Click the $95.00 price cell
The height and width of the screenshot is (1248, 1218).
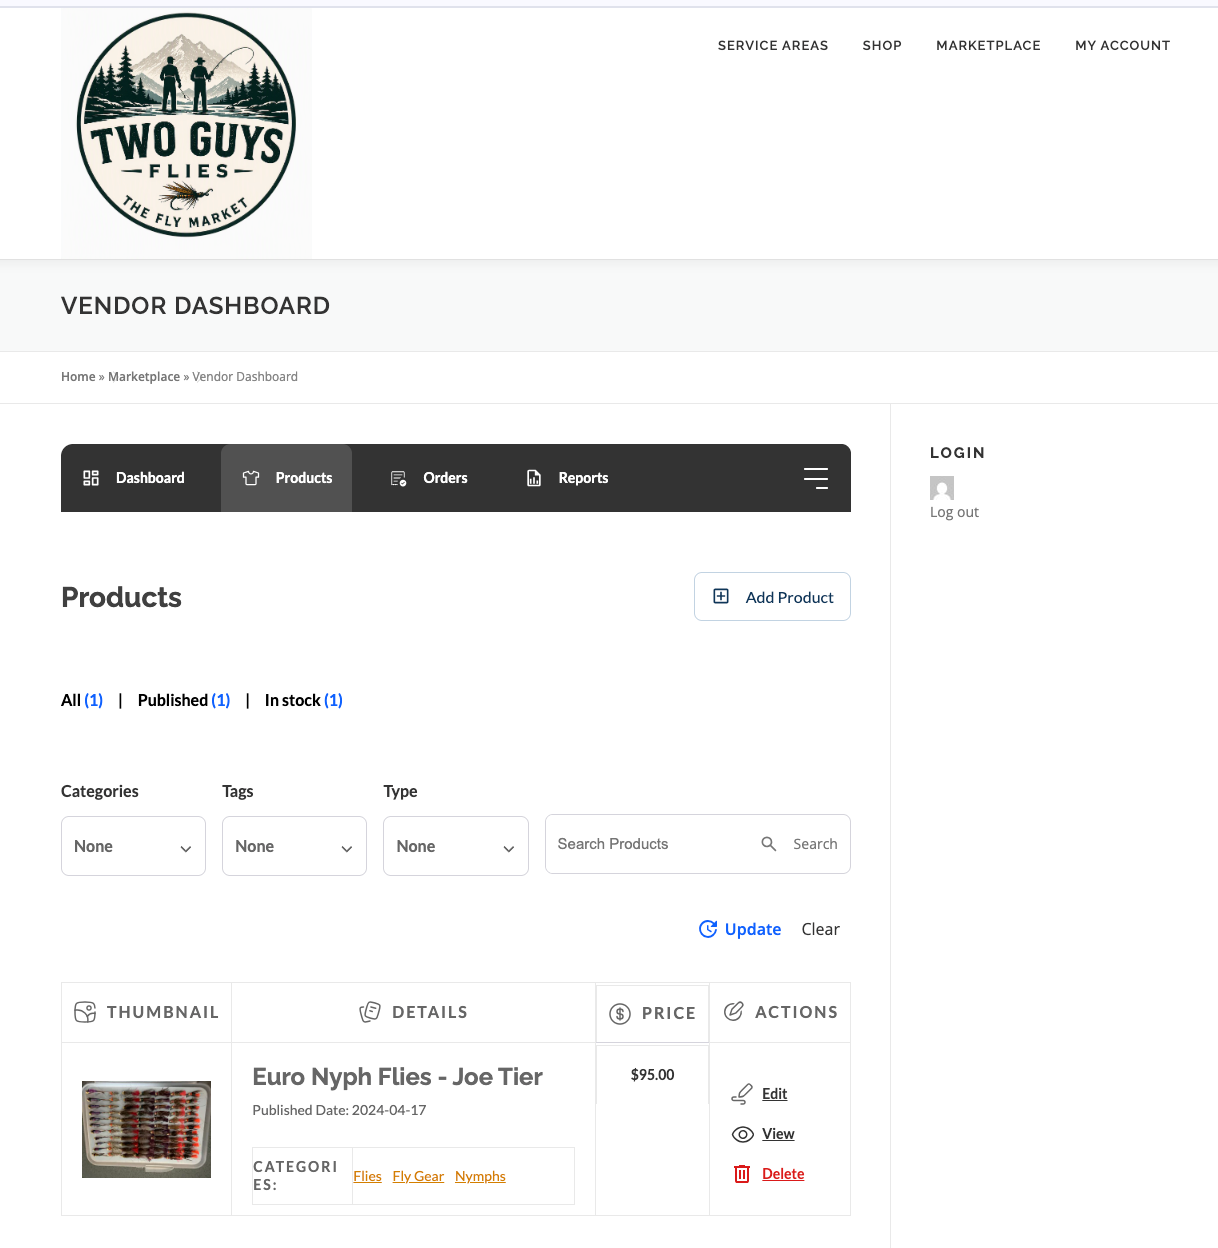(x=652, y=1075)
